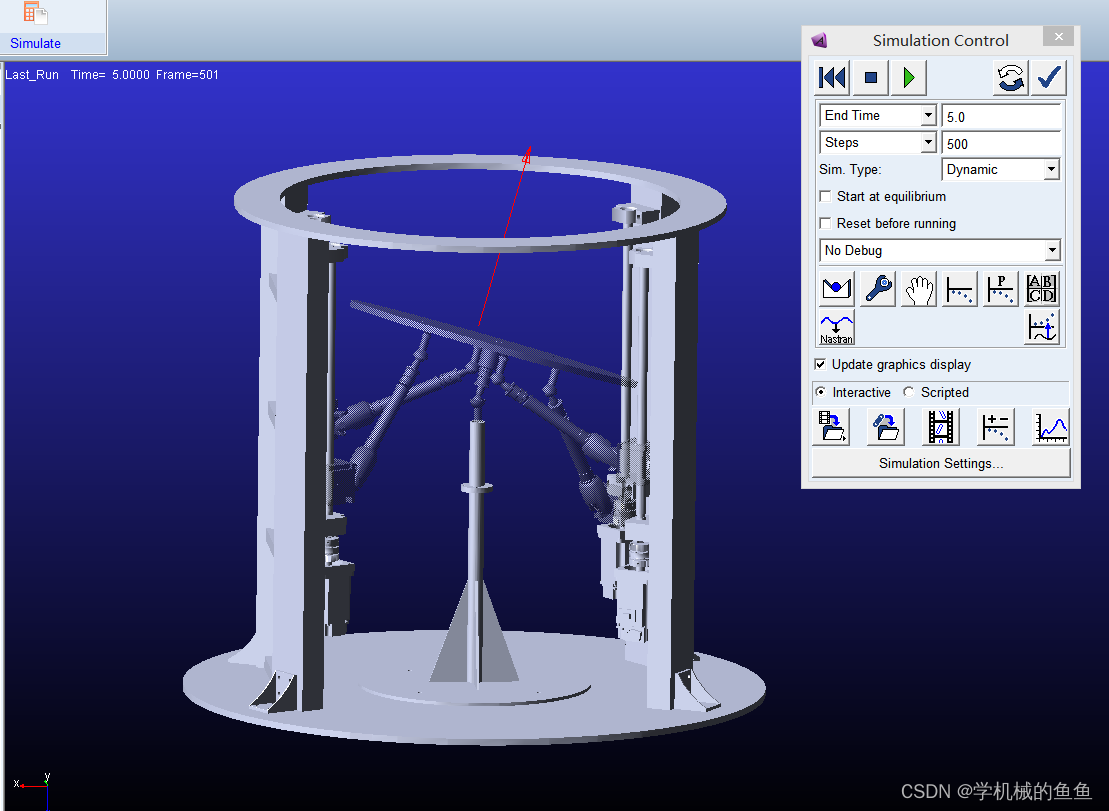The height and width of the screenshot is (811, 1109).
Task: Select the hand drag icon
Action: [x=919, y=290]
